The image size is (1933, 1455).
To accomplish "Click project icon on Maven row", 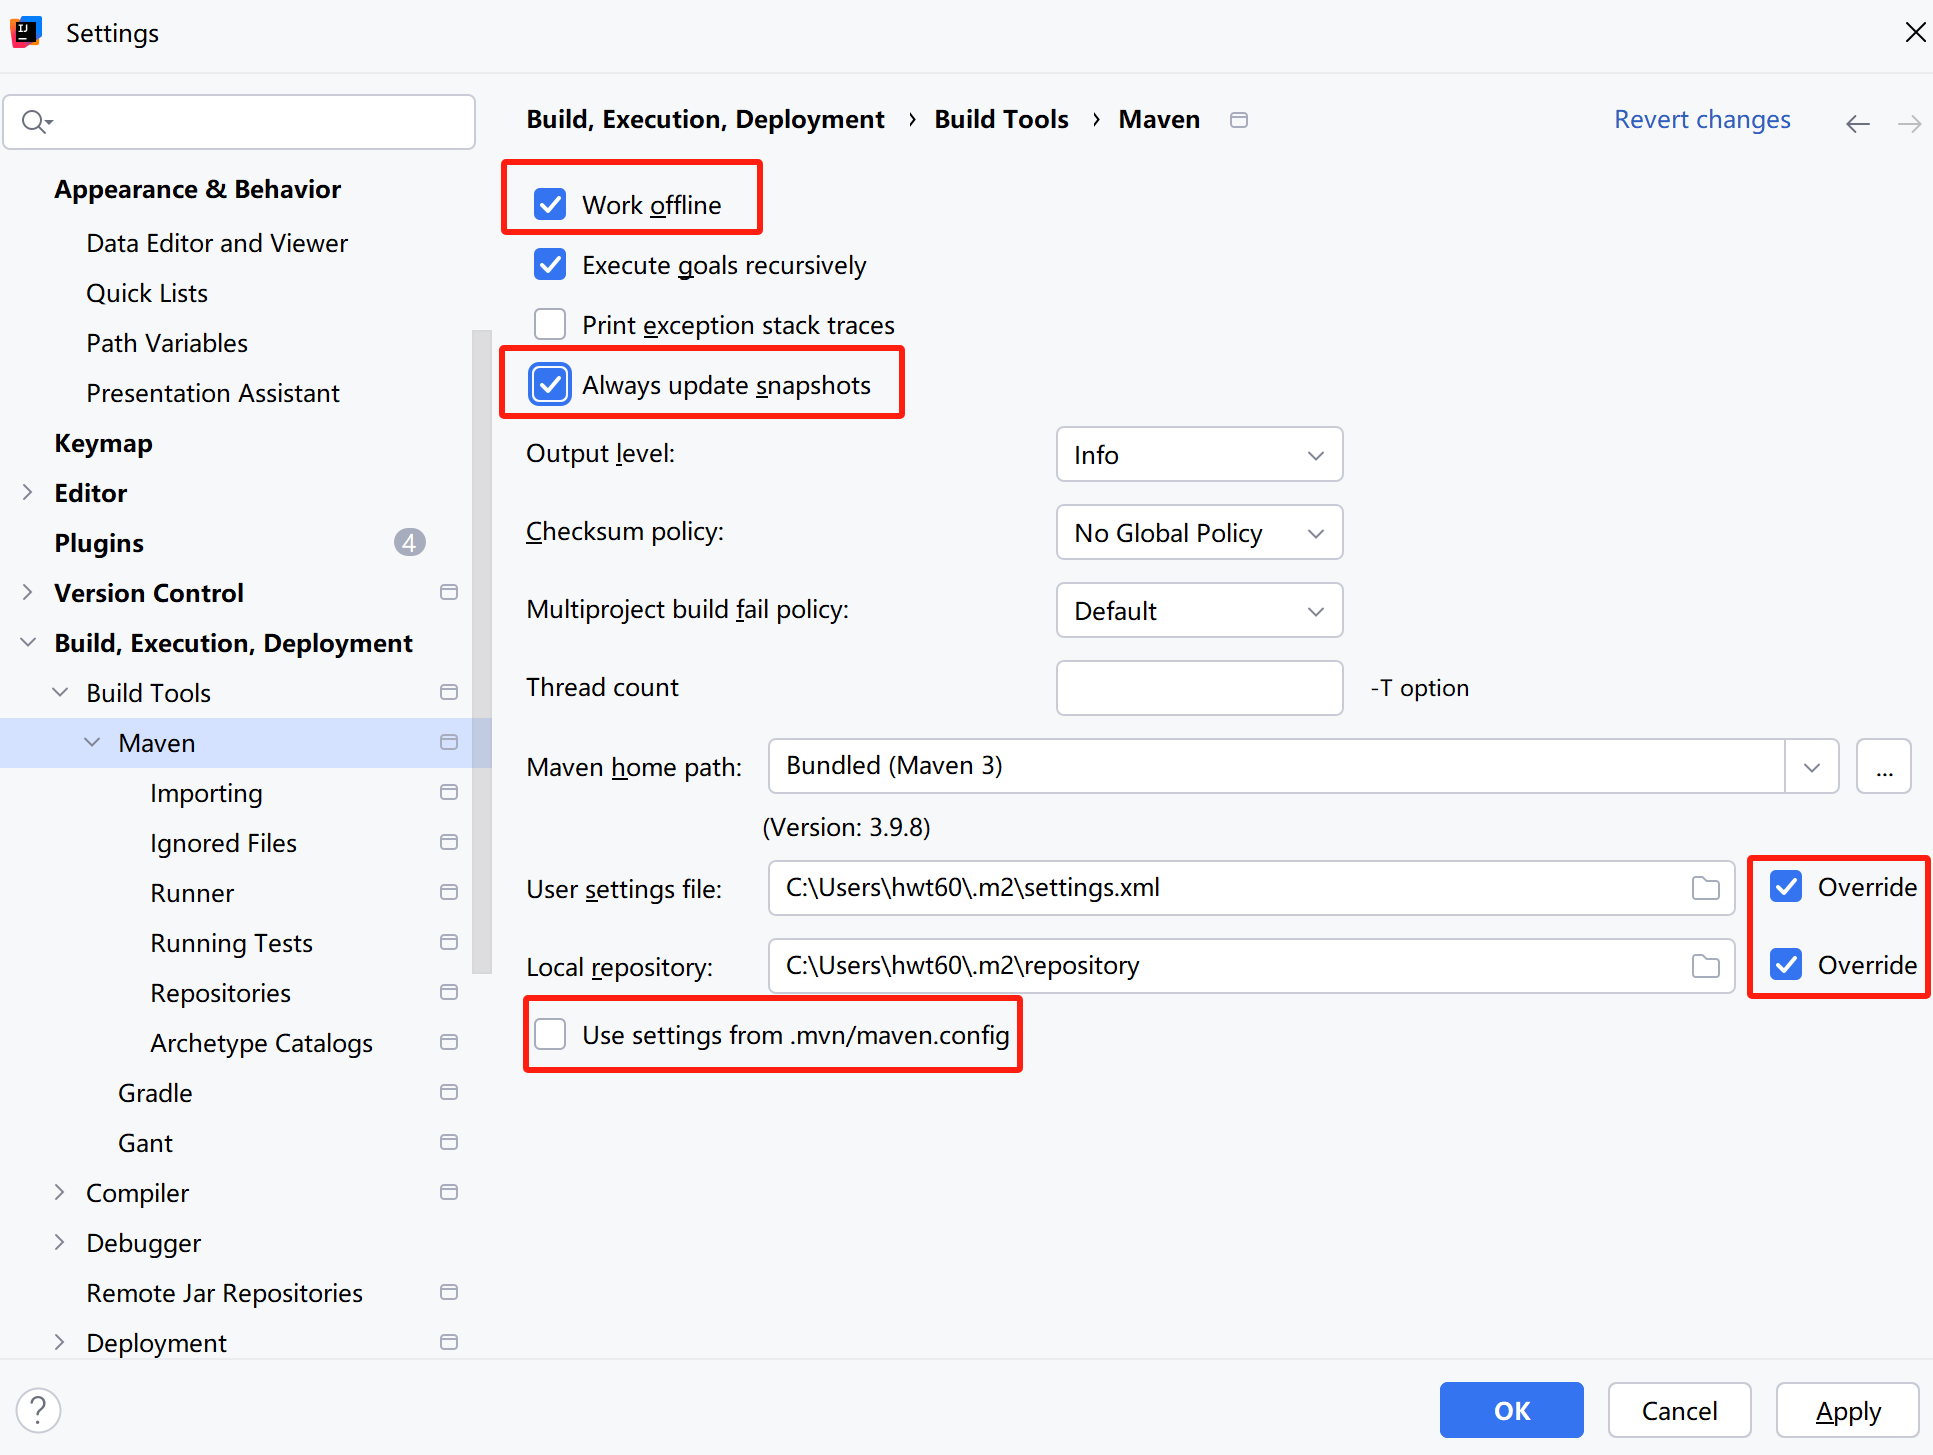I will [449, 742].
